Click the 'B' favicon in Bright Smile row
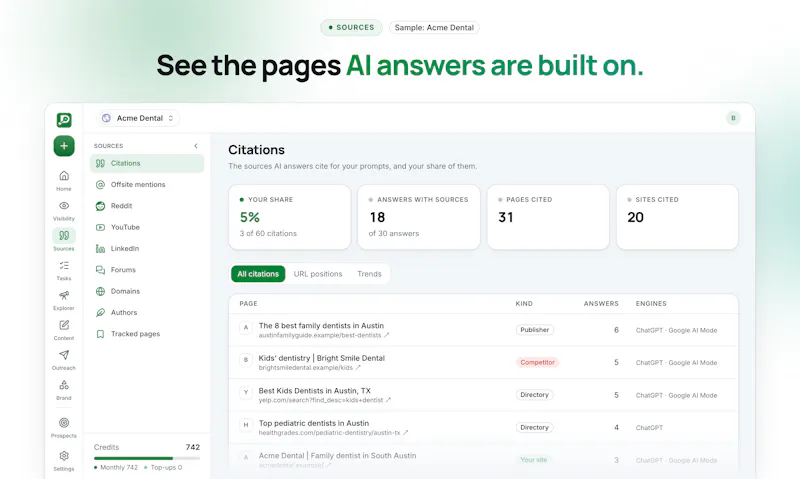This screenshot has height=479, width=800. [x=246, y=360]
